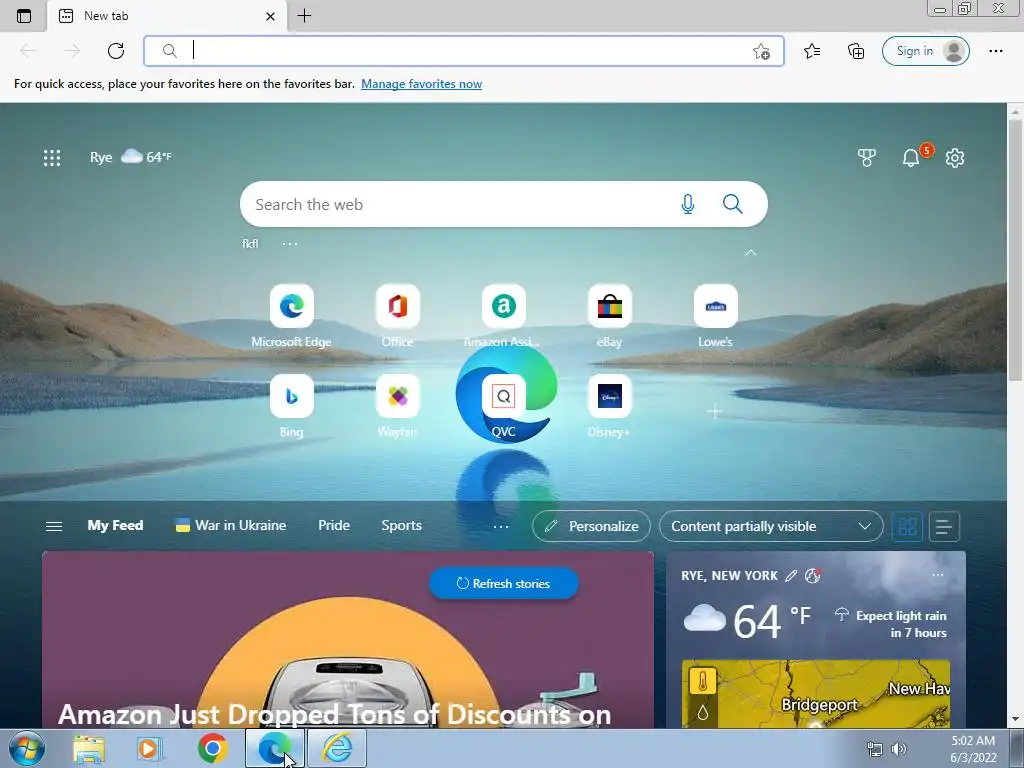Toggle temperature layer on weather map
This screenshot has width=1024, height=768.
coord(702,682)
